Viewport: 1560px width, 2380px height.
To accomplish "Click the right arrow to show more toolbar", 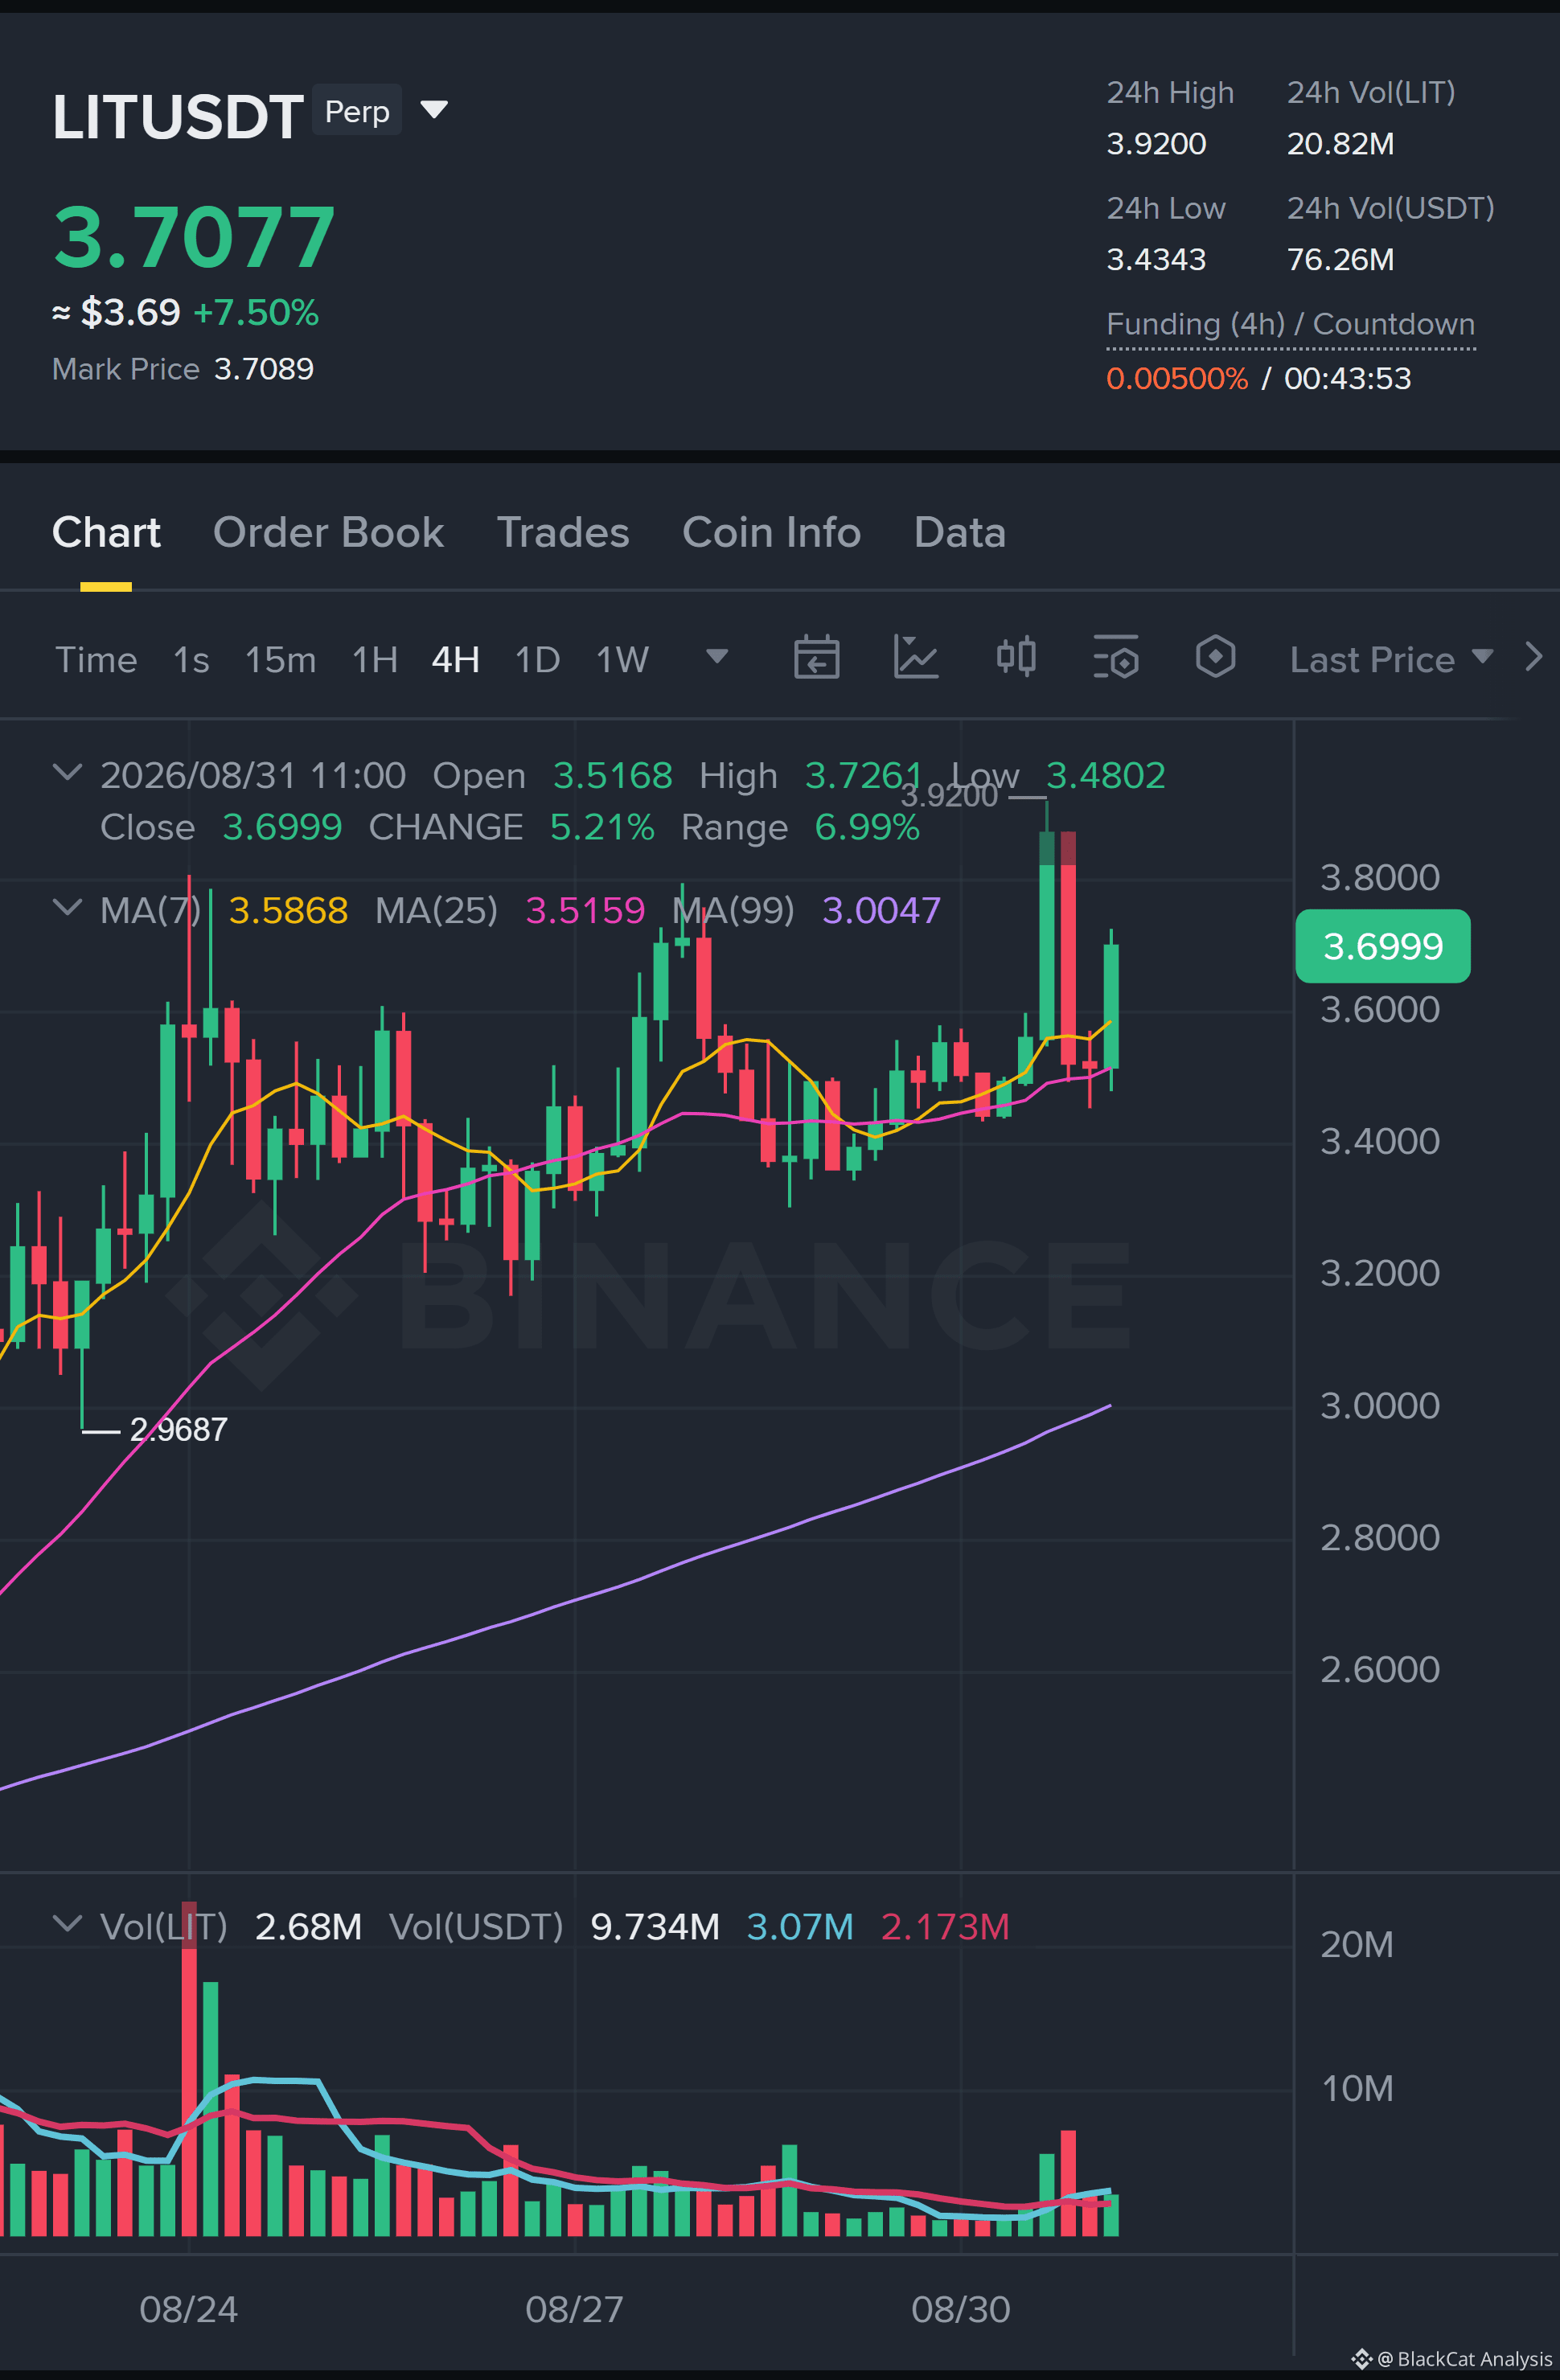I will tap(1533, 657).
